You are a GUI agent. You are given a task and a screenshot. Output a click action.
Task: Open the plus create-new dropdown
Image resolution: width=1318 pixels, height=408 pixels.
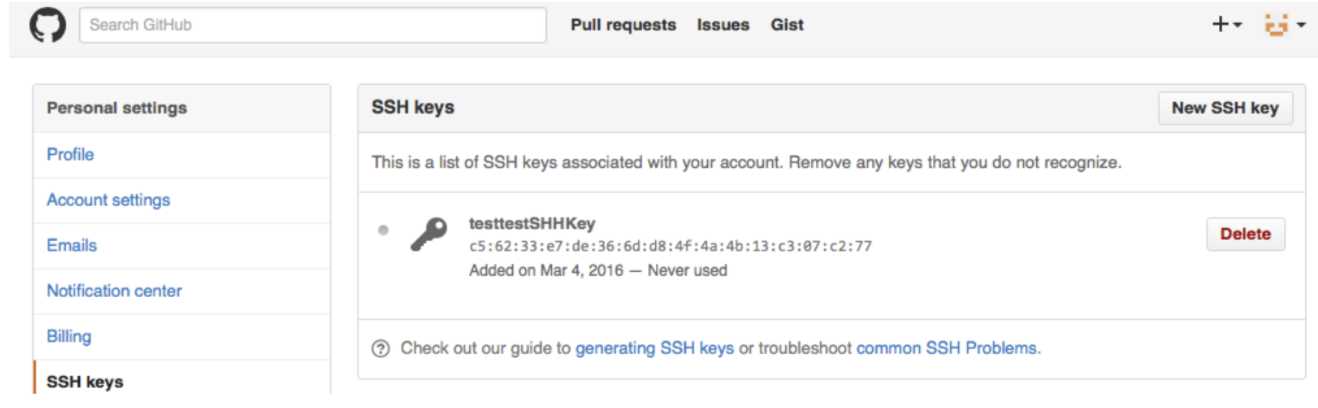click(1227, 25)
